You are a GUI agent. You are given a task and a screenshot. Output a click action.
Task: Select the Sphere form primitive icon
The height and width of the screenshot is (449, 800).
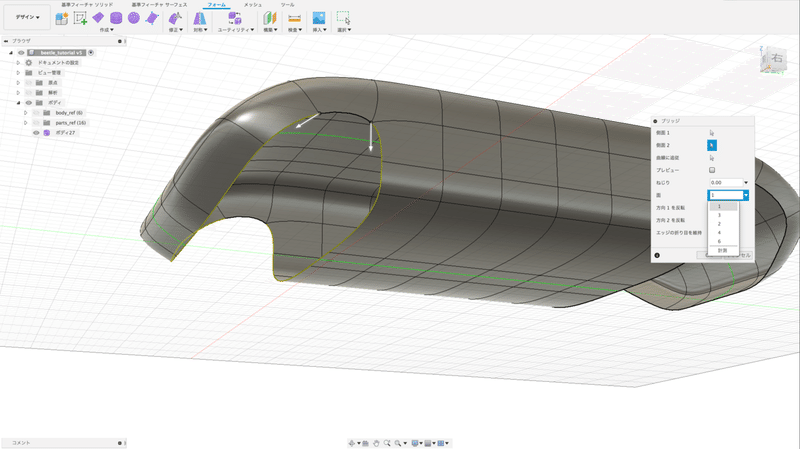click(135, 18)
